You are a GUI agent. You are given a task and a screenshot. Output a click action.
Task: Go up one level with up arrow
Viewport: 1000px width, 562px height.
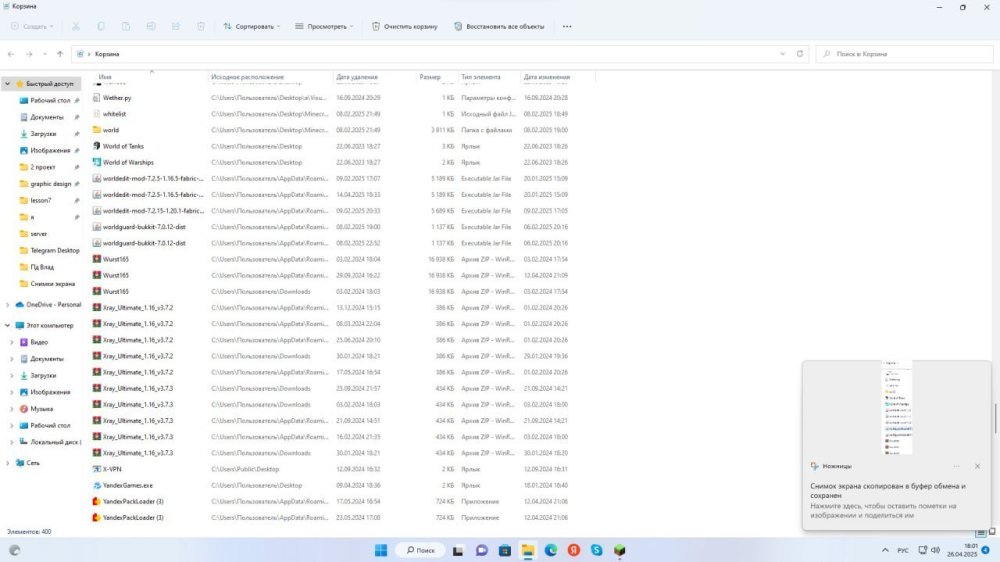pyautogui.click(x=60, y=54)
